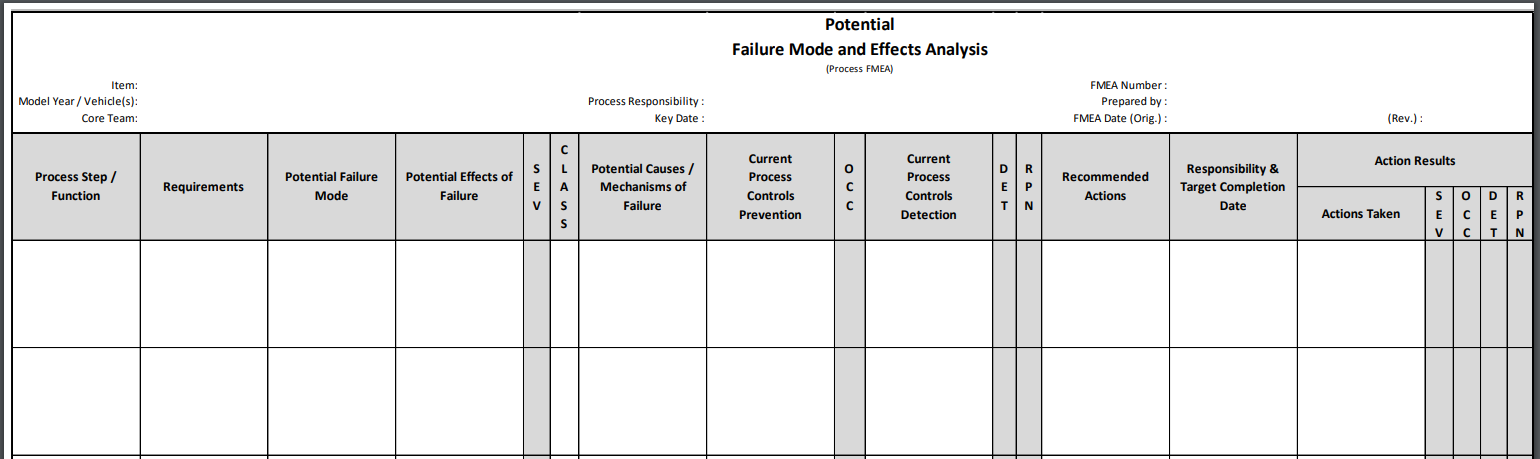Click Current Process Controls Prevention header
The width and height of the screenshot is (1540, 459).
tap(770, 186)
